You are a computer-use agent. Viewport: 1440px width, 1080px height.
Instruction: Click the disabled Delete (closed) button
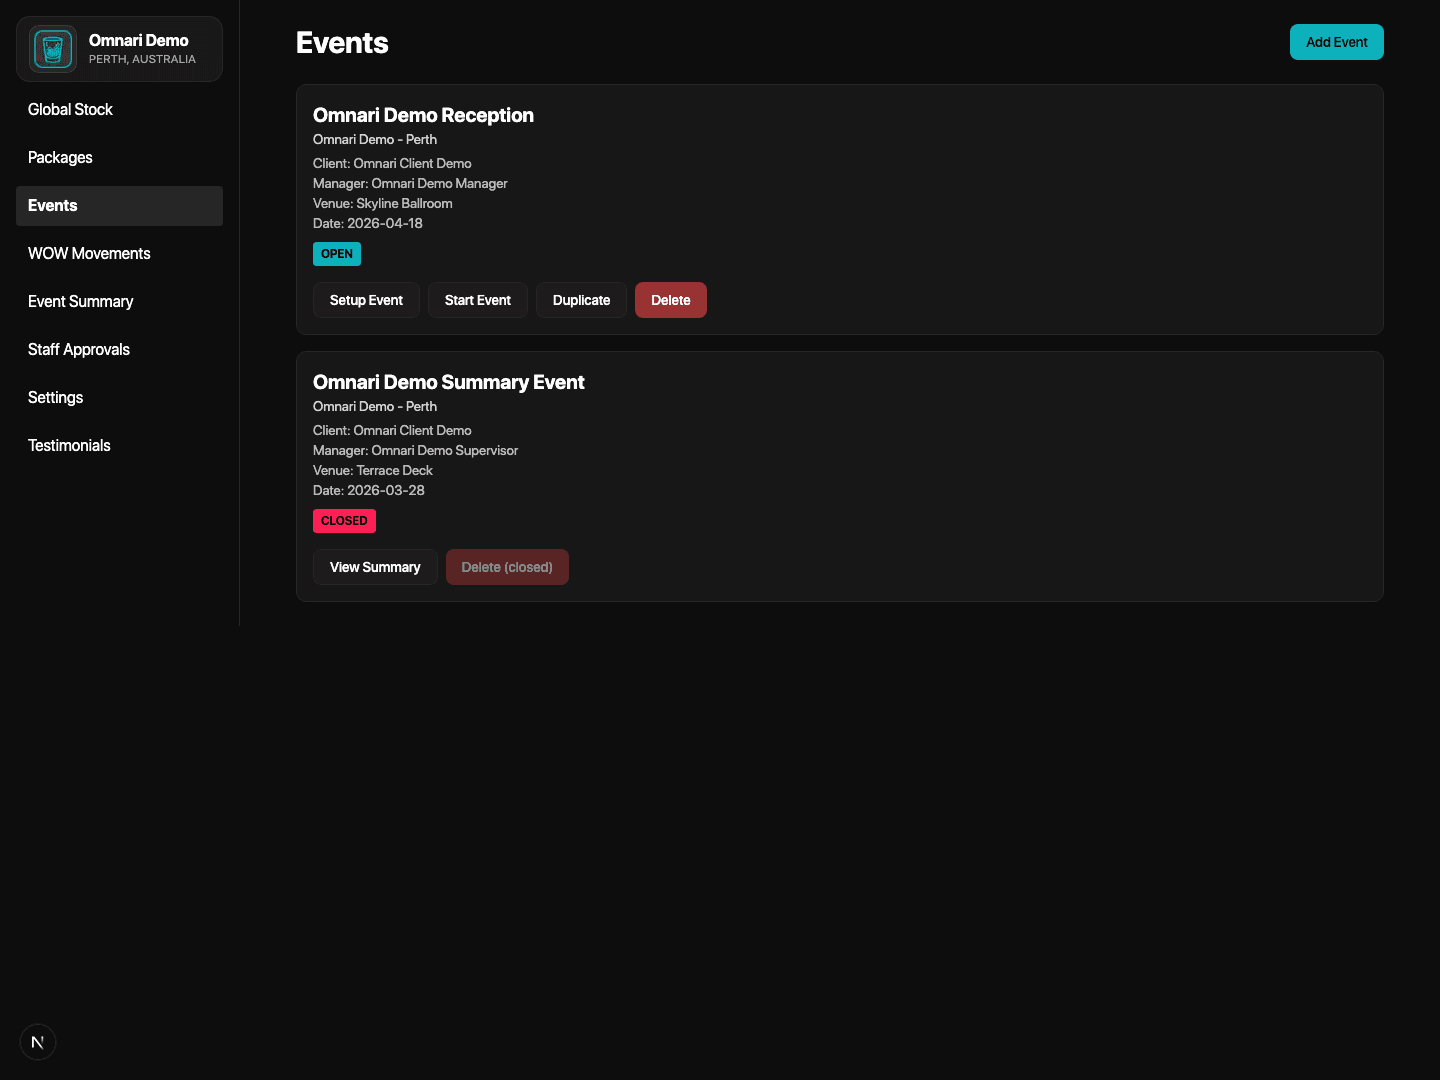point(507,567)
